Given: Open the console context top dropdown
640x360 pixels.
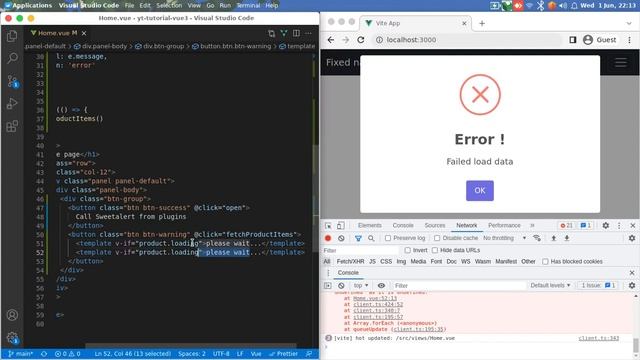Looking at the screenshot, I should click(361, 285).
